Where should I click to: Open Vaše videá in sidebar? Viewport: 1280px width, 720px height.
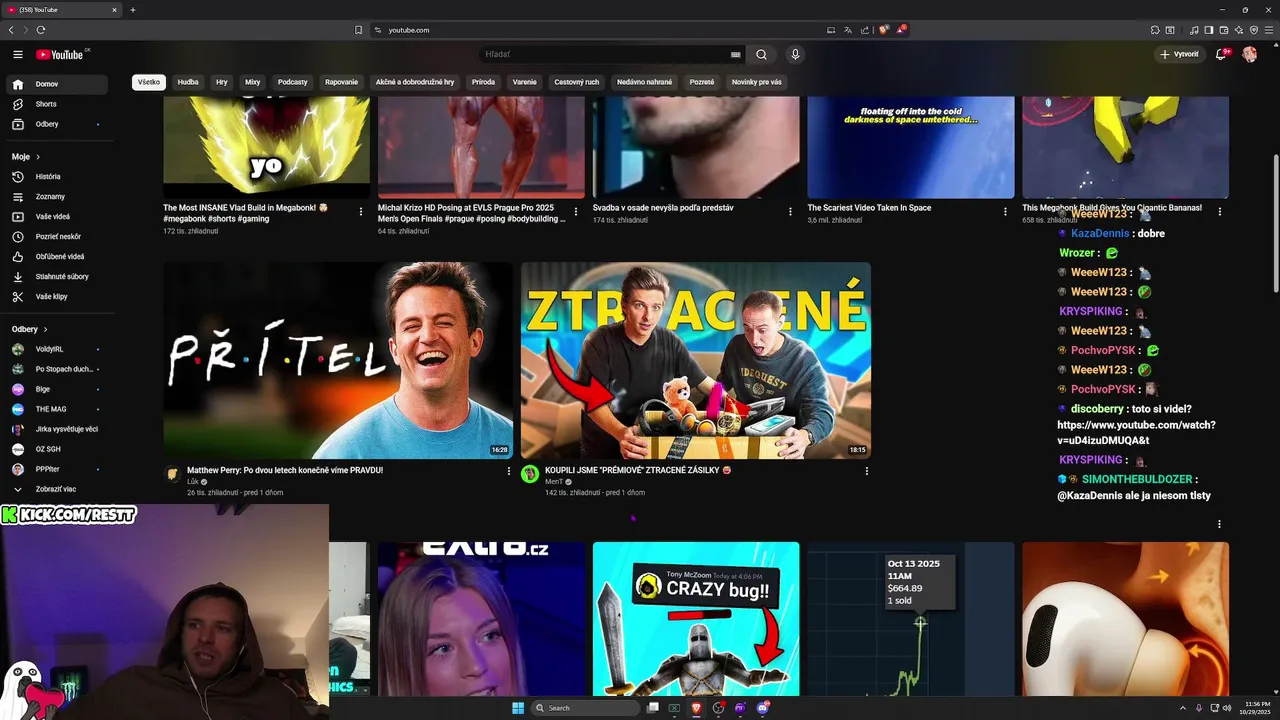(56, 216)
